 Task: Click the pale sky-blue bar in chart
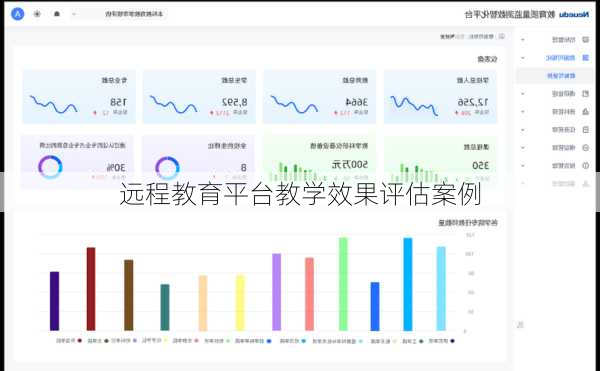(x=441, y=288)
